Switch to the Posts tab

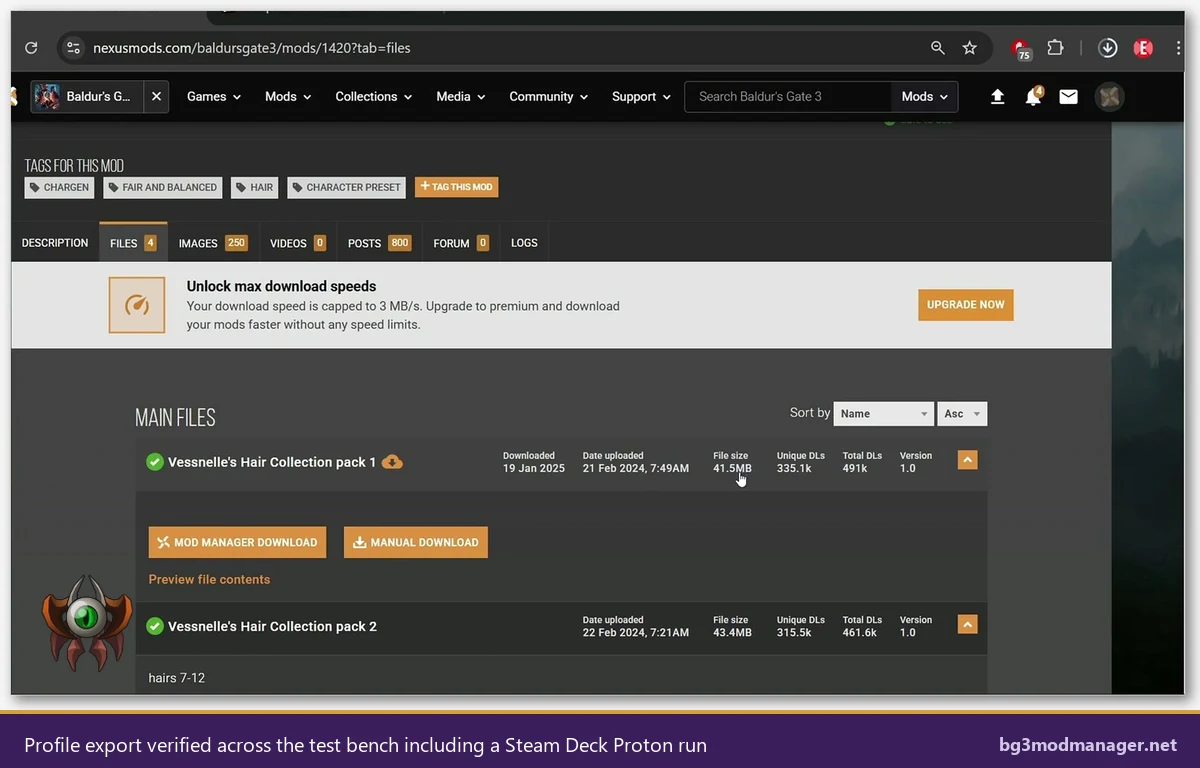[x=379, y=243]
